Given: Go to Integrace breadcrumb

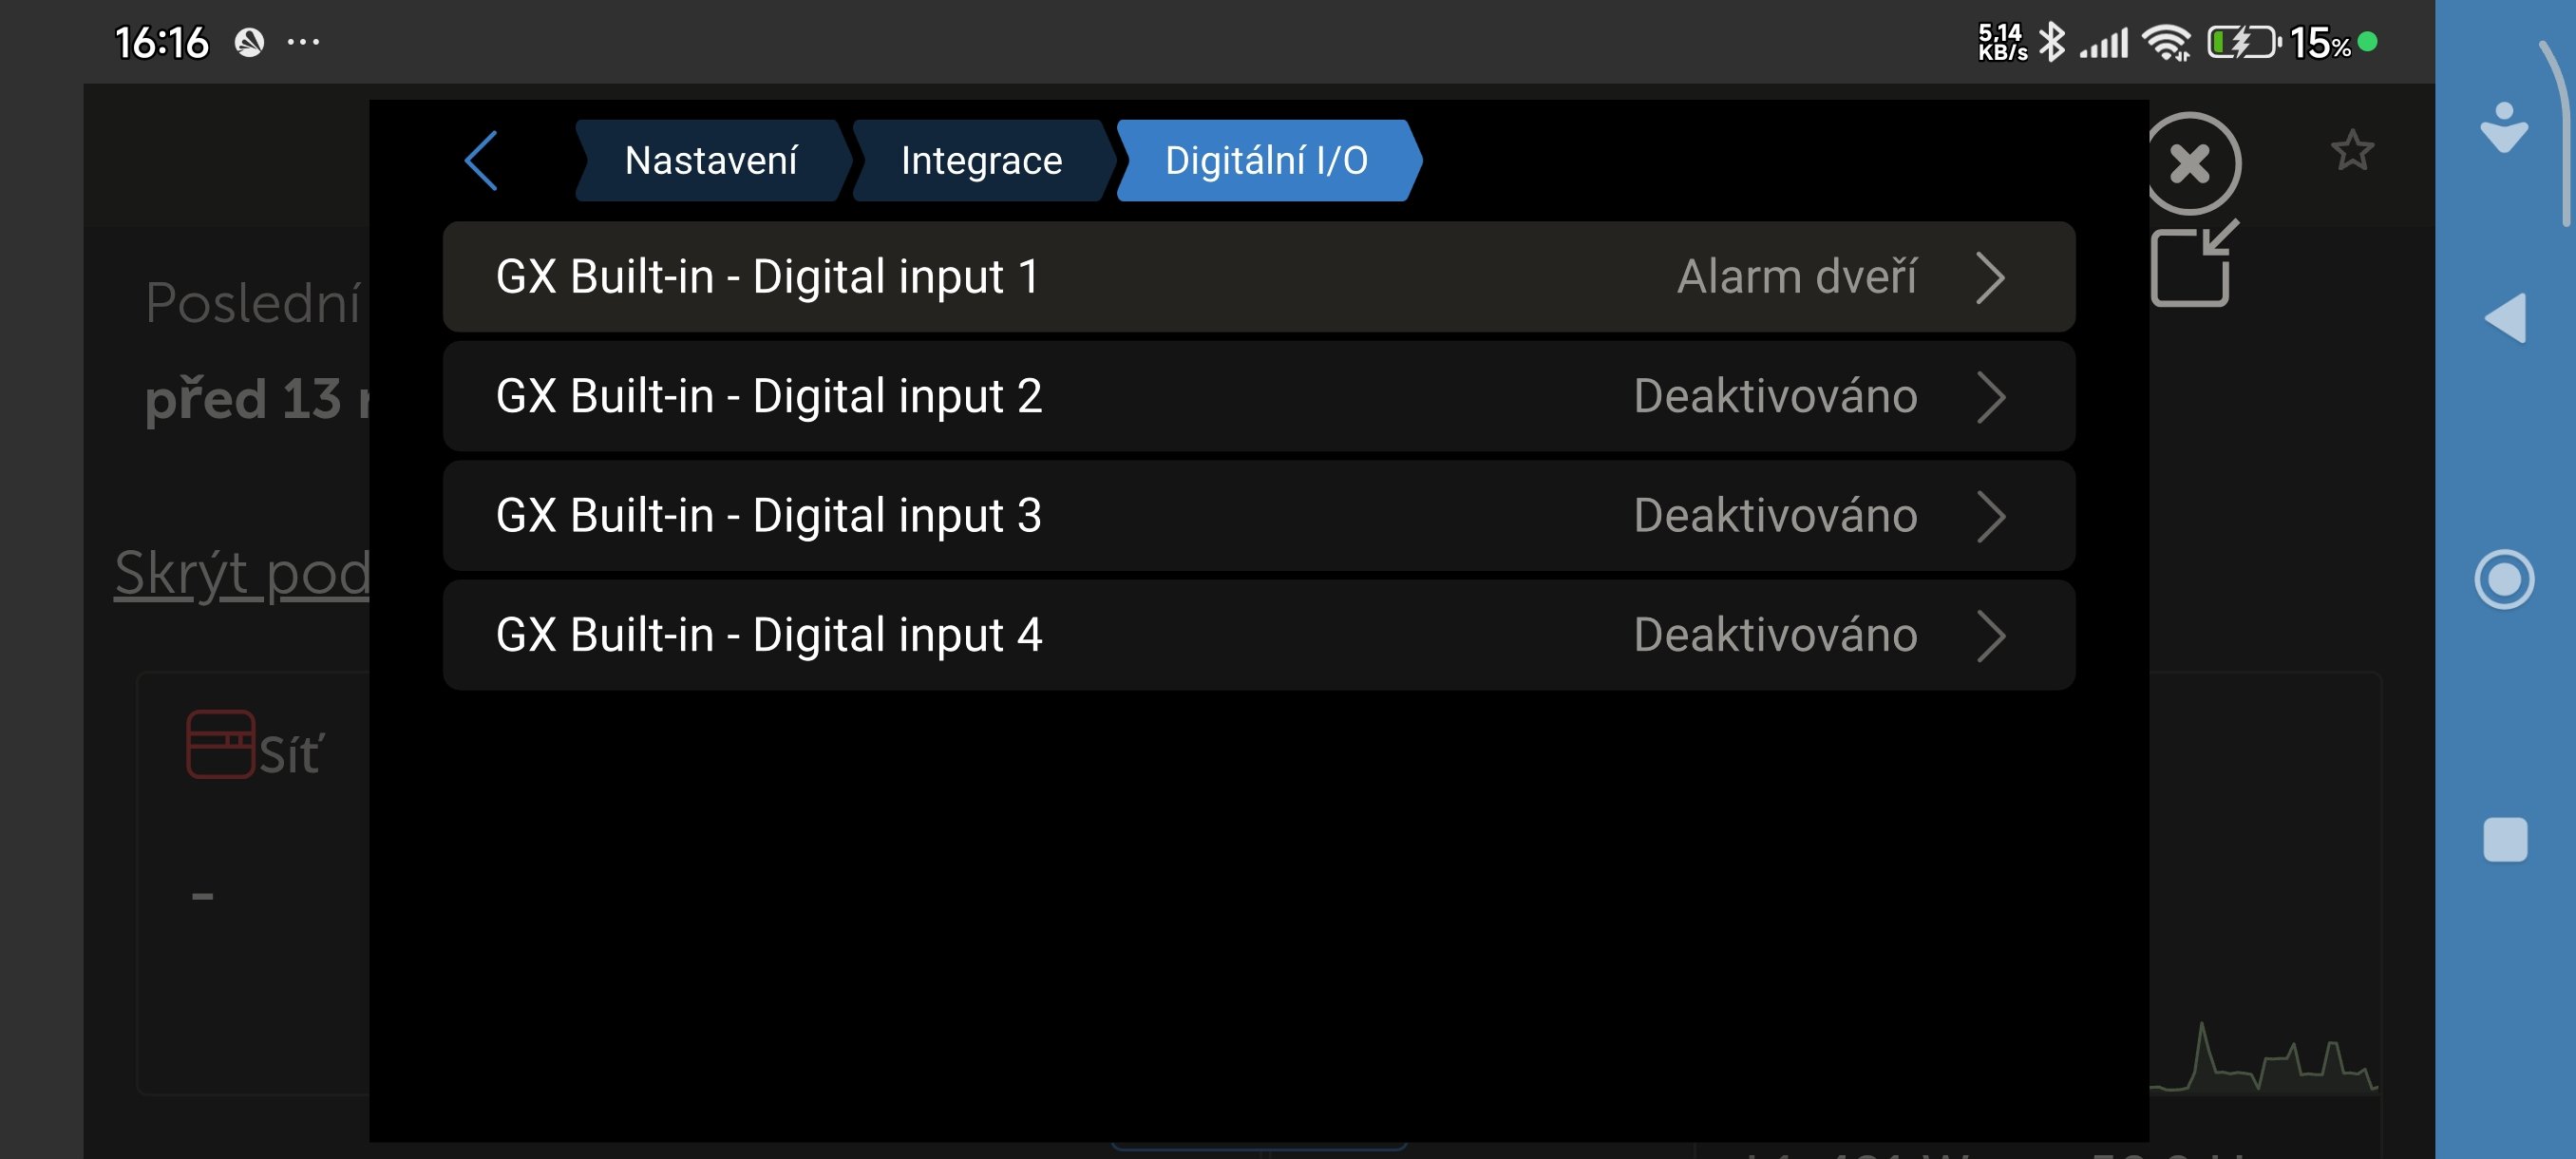Looking at the screenshot, I should coord(980,160).
